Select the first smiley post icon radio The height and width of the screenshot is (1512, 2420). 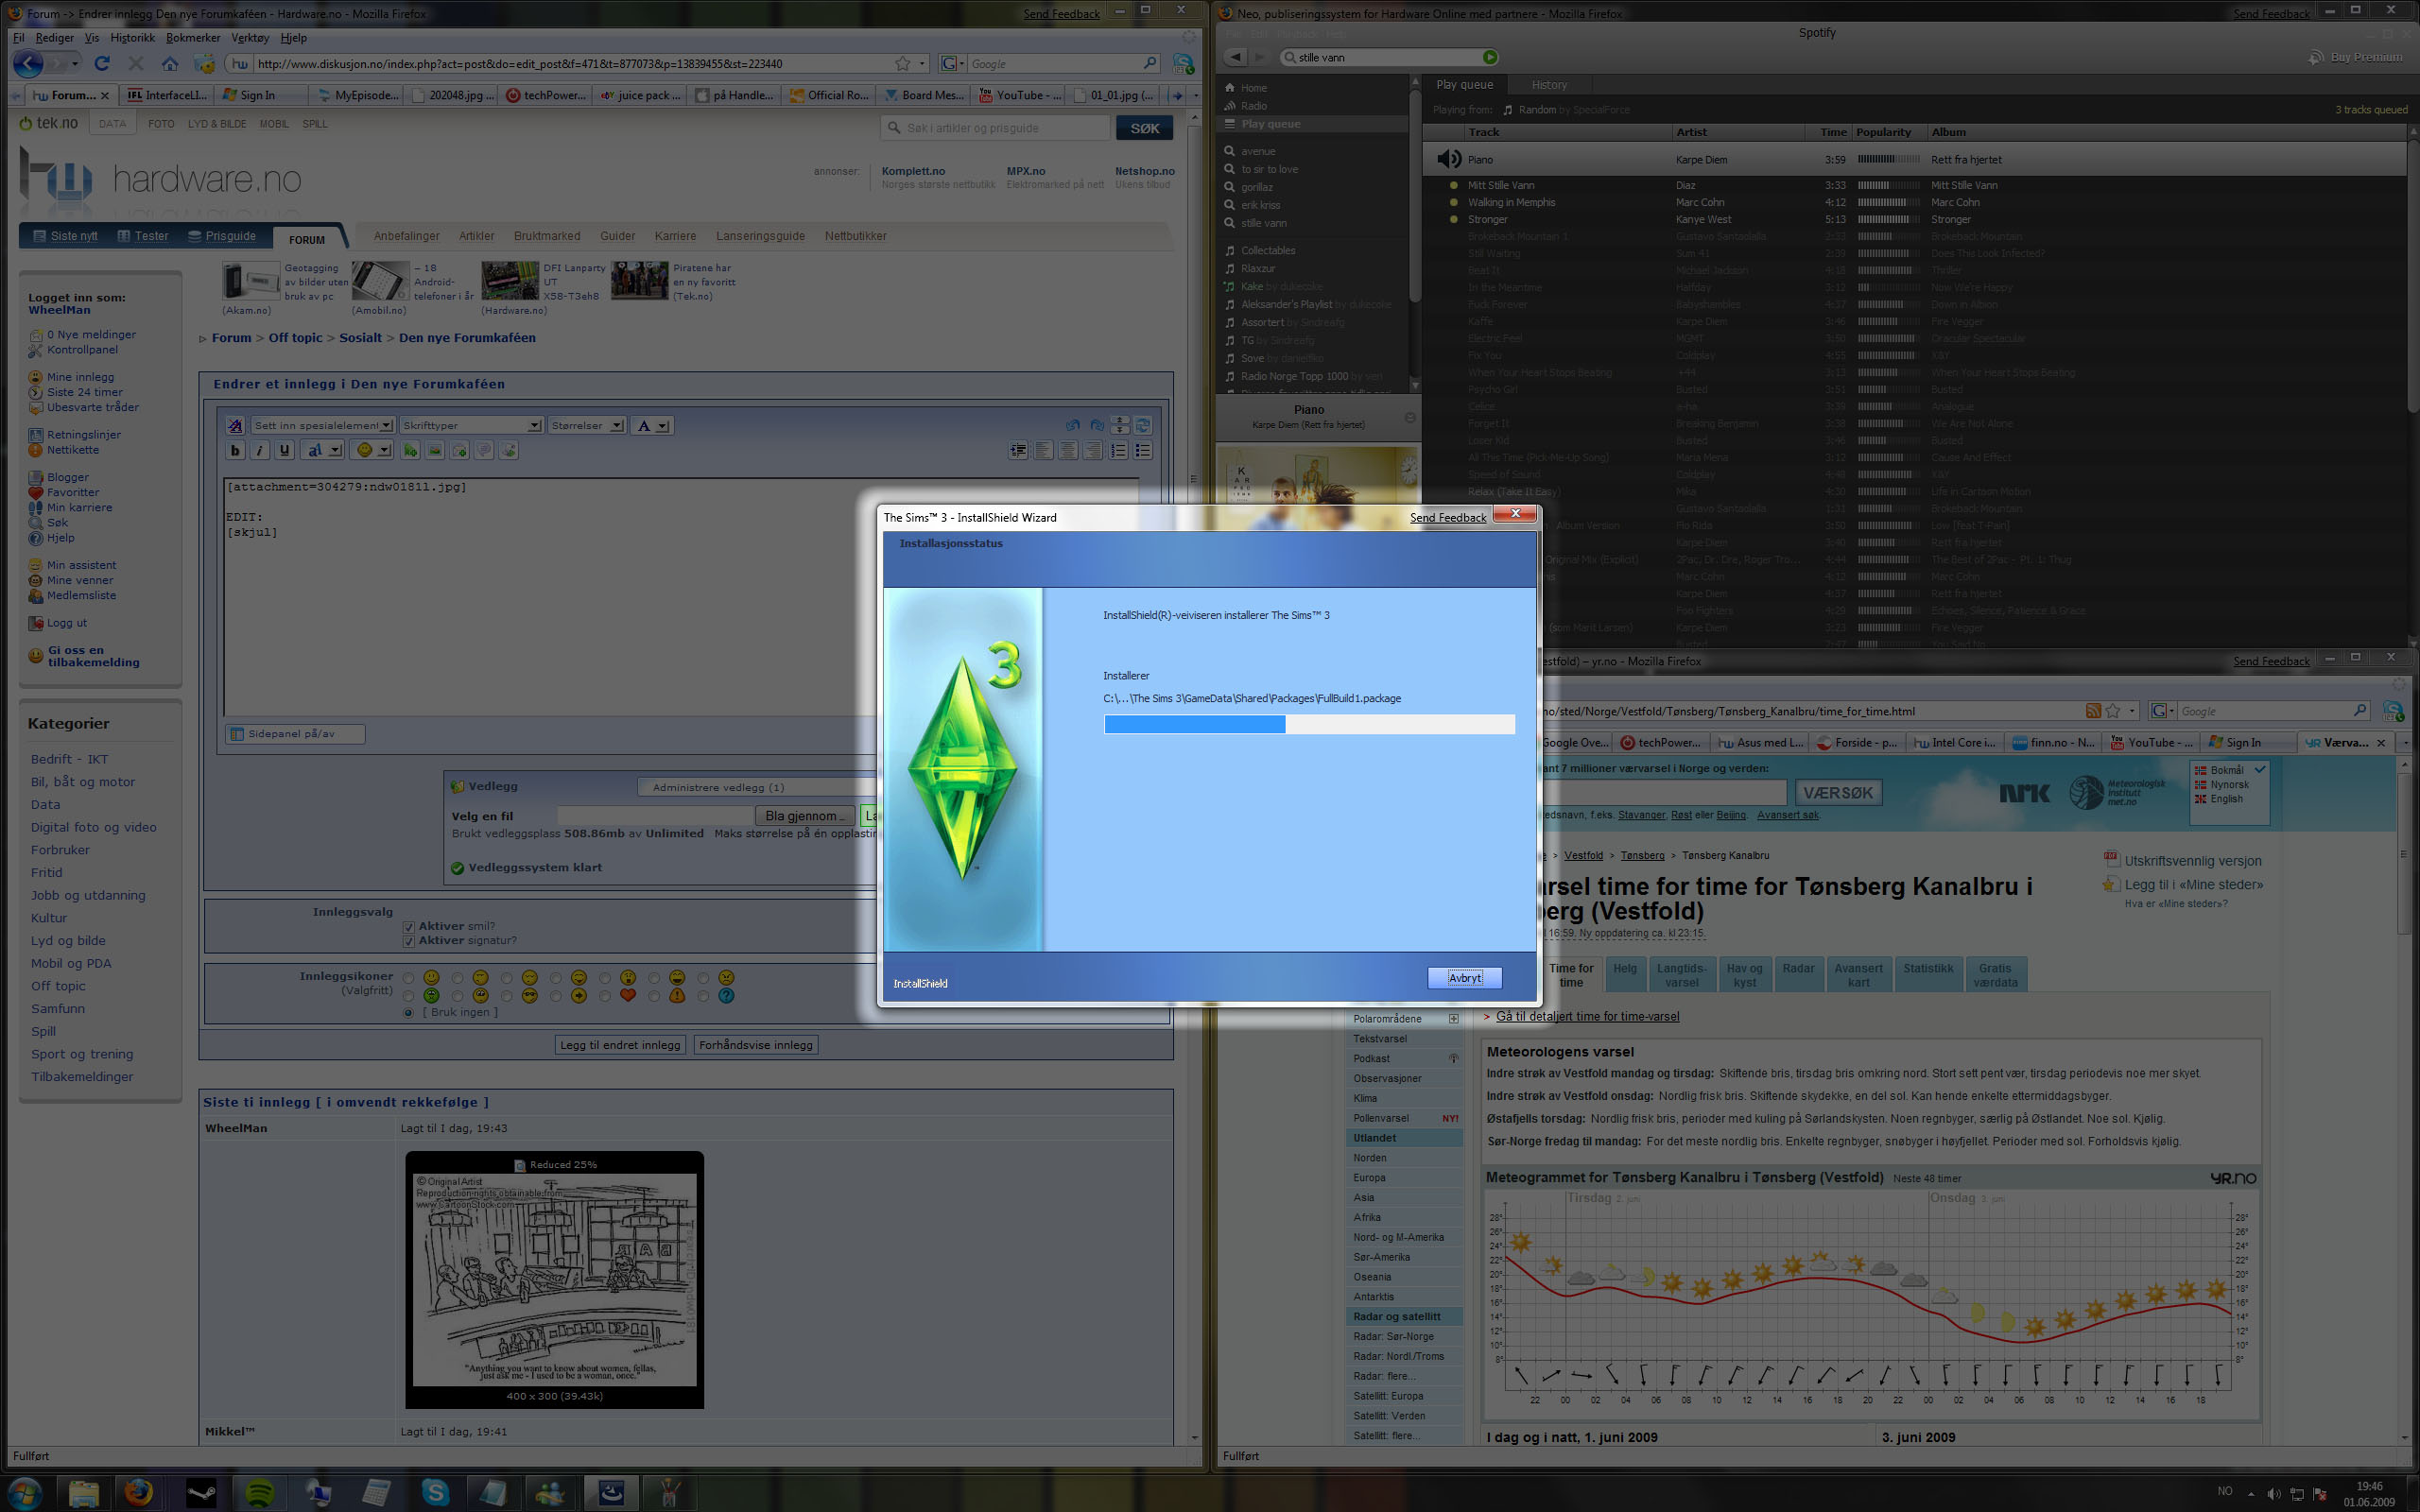tap(408, 978)
